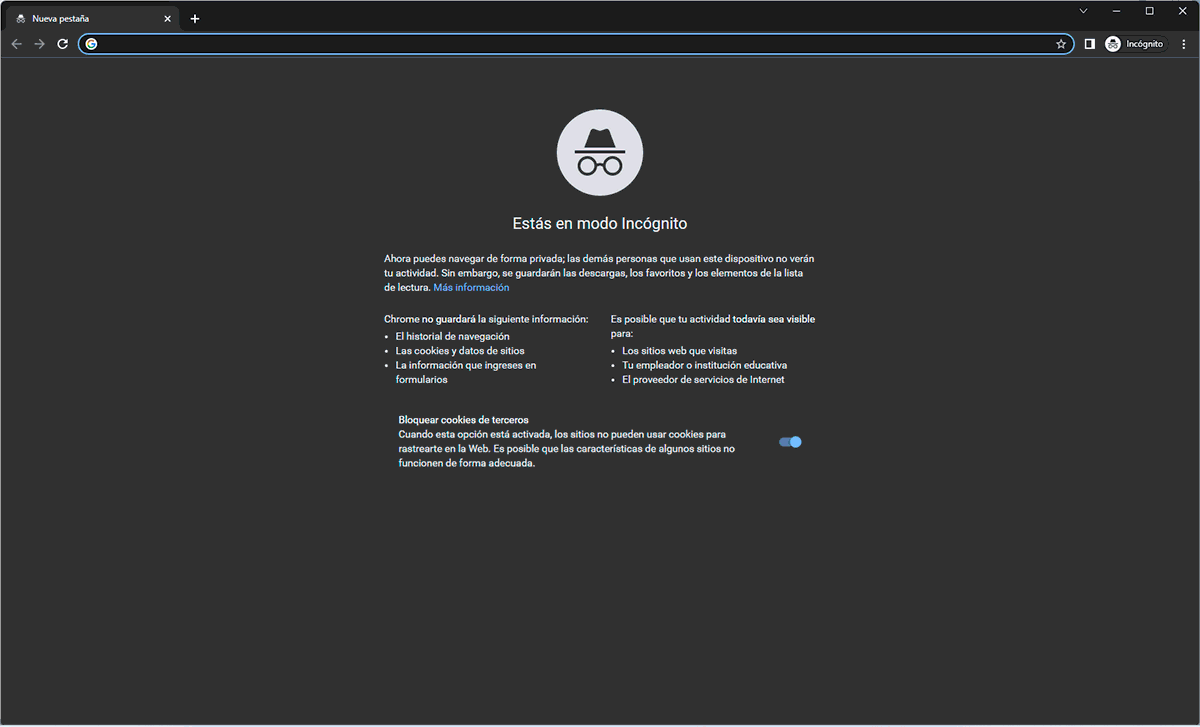Go back with the back arrow
Image resolution: width=1200 pixels, height=727 pixels.
pos(16,44)
